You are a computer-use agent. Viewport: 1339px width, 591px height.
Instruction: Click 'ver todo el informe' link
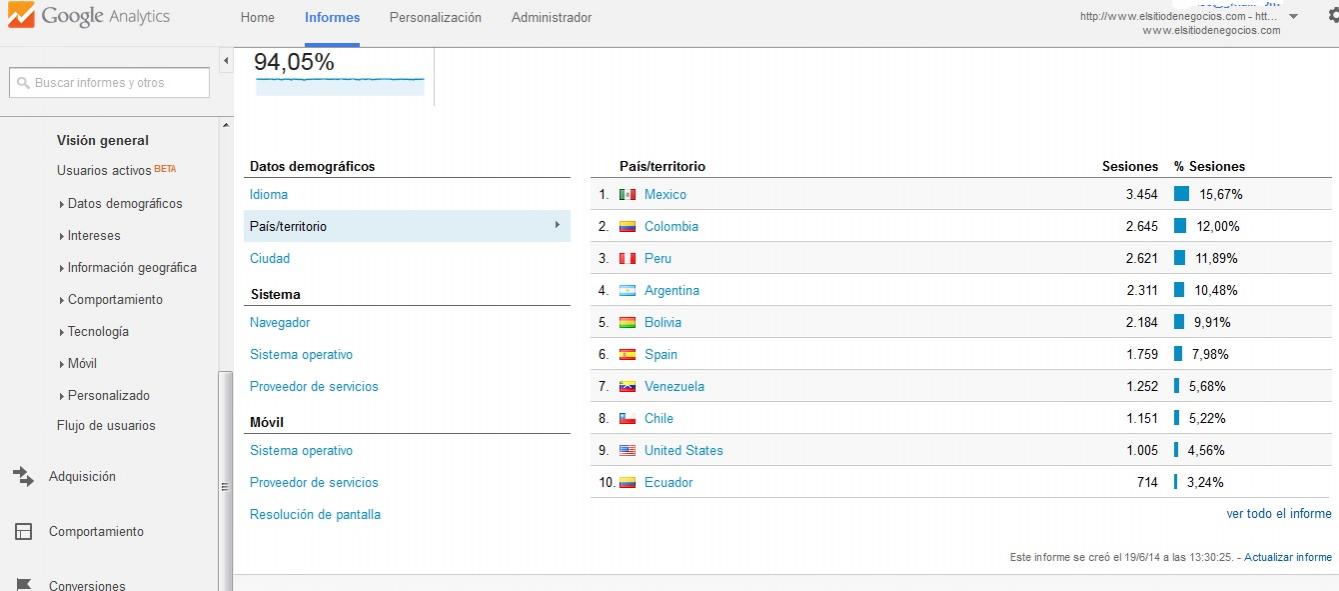(x=1279, y=514)
